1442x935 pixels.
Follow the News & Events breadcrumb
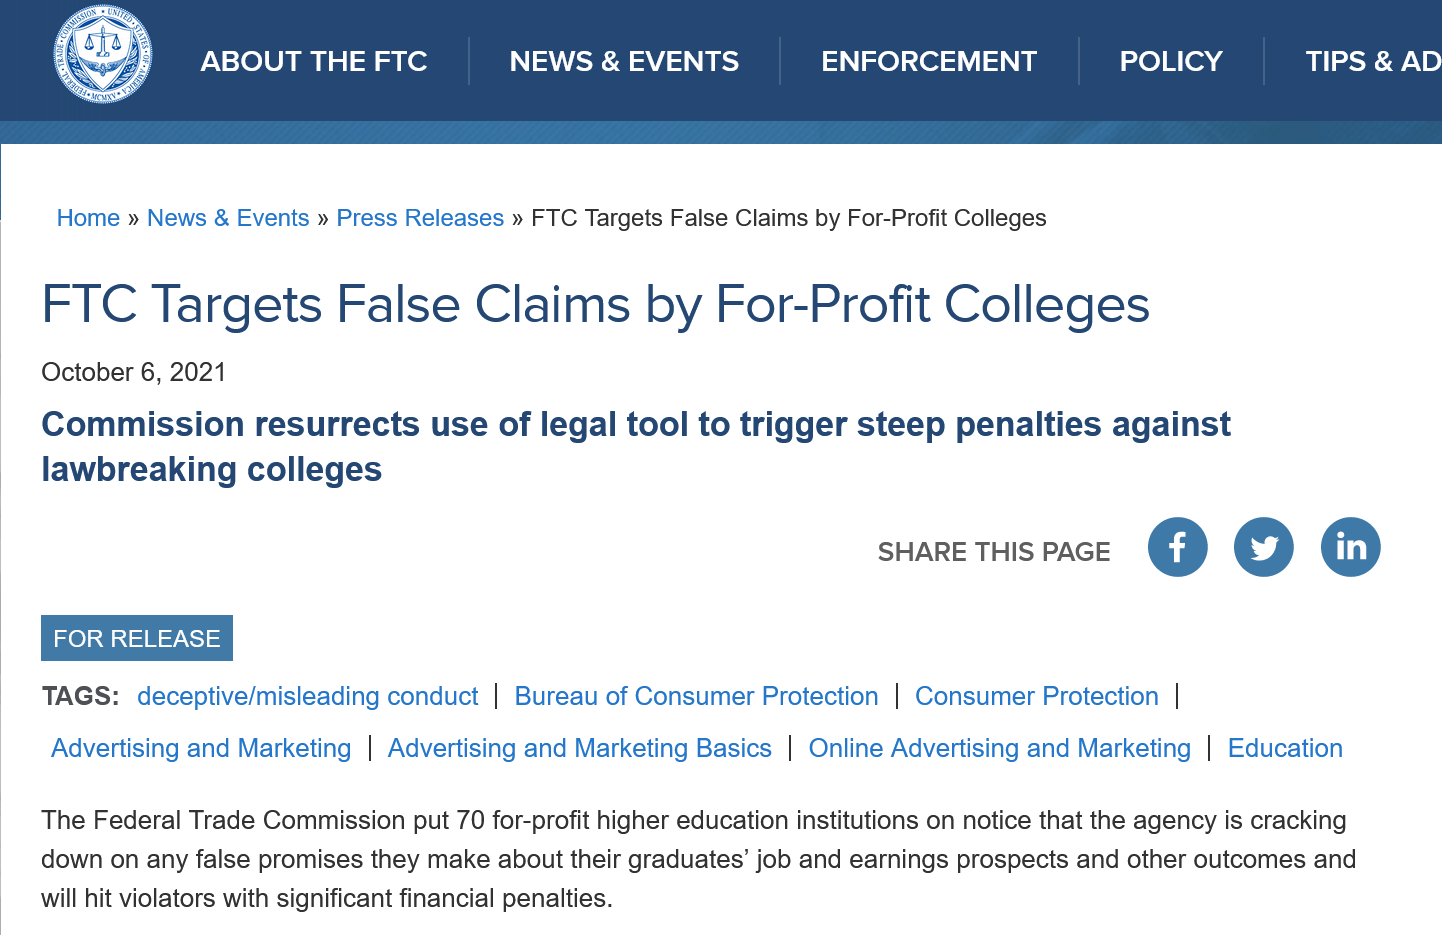[x=228, y=218]
